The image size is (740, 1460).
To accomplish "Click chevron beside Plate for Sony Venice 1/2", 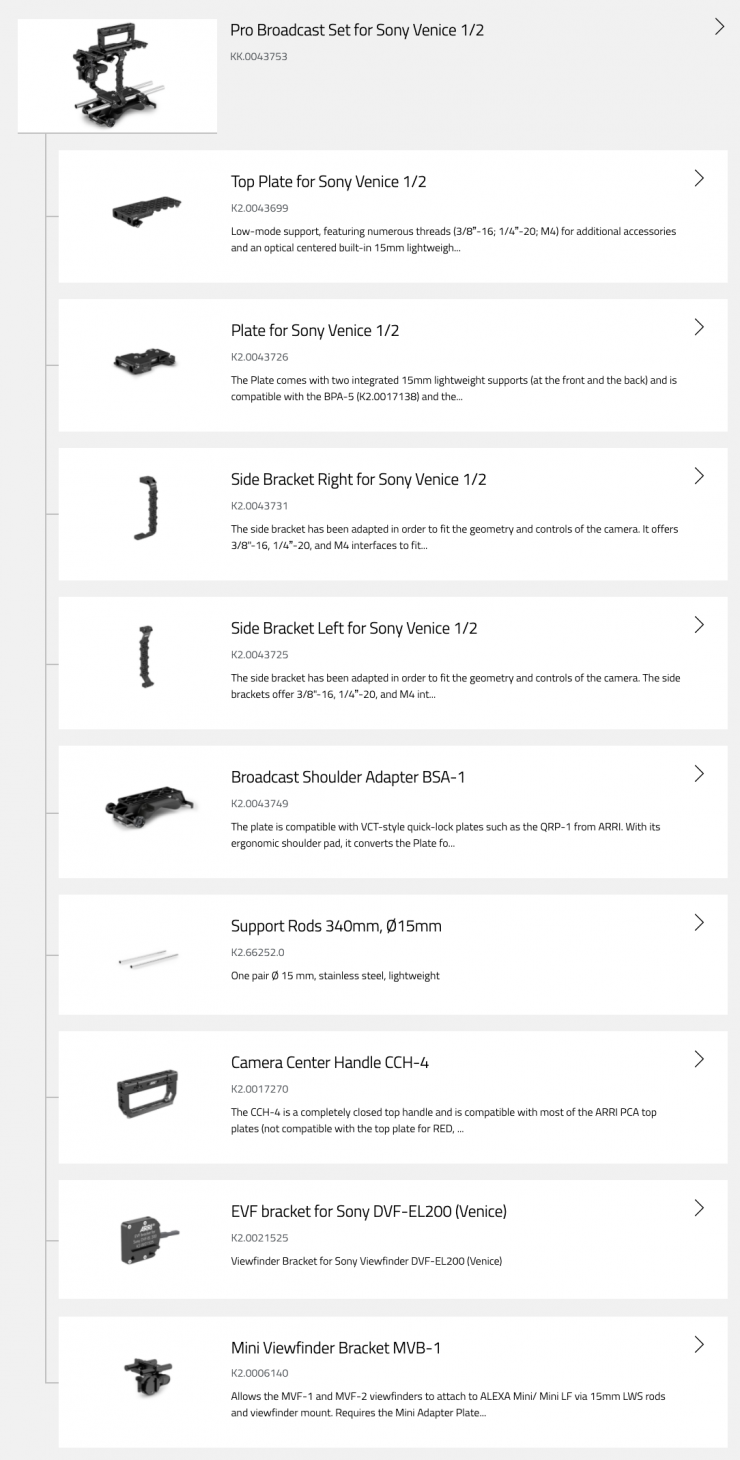I will [699, 327].
